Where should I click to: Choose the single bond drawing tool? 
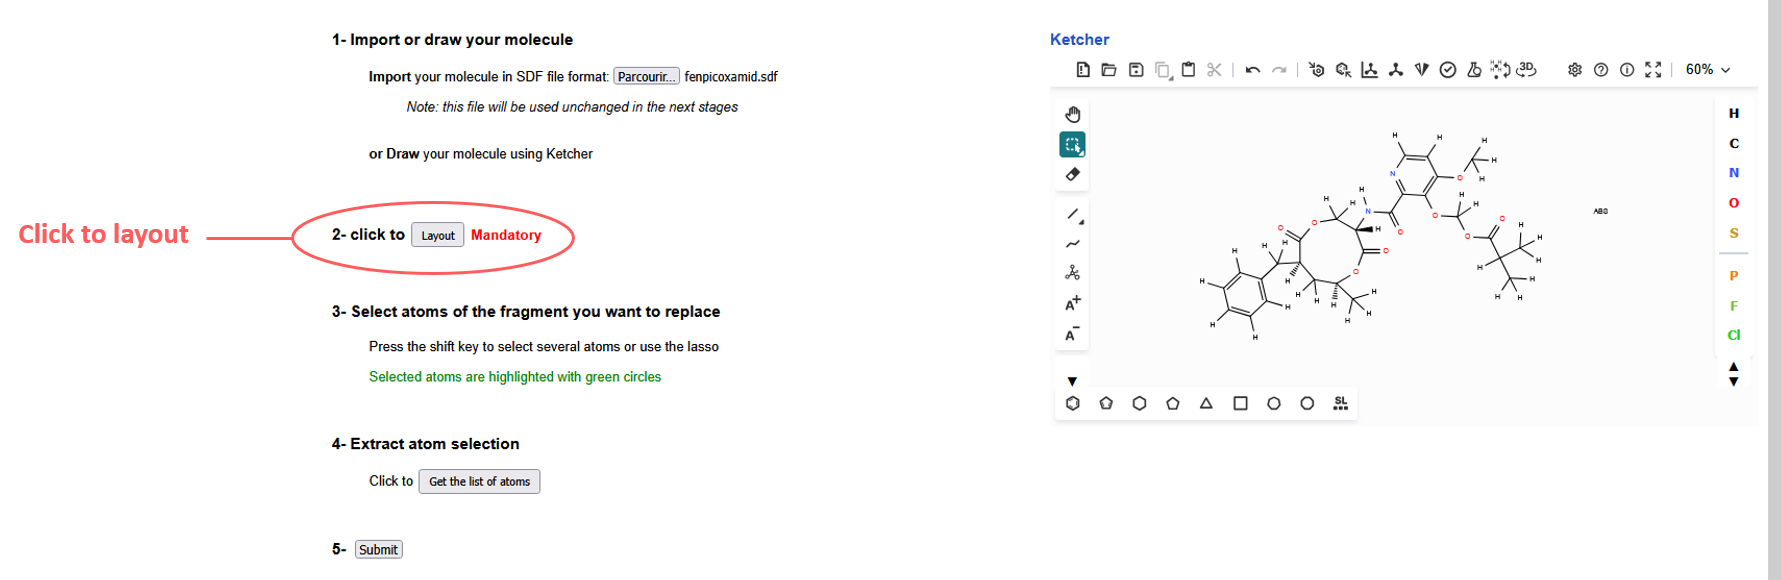click(1072, 214)
